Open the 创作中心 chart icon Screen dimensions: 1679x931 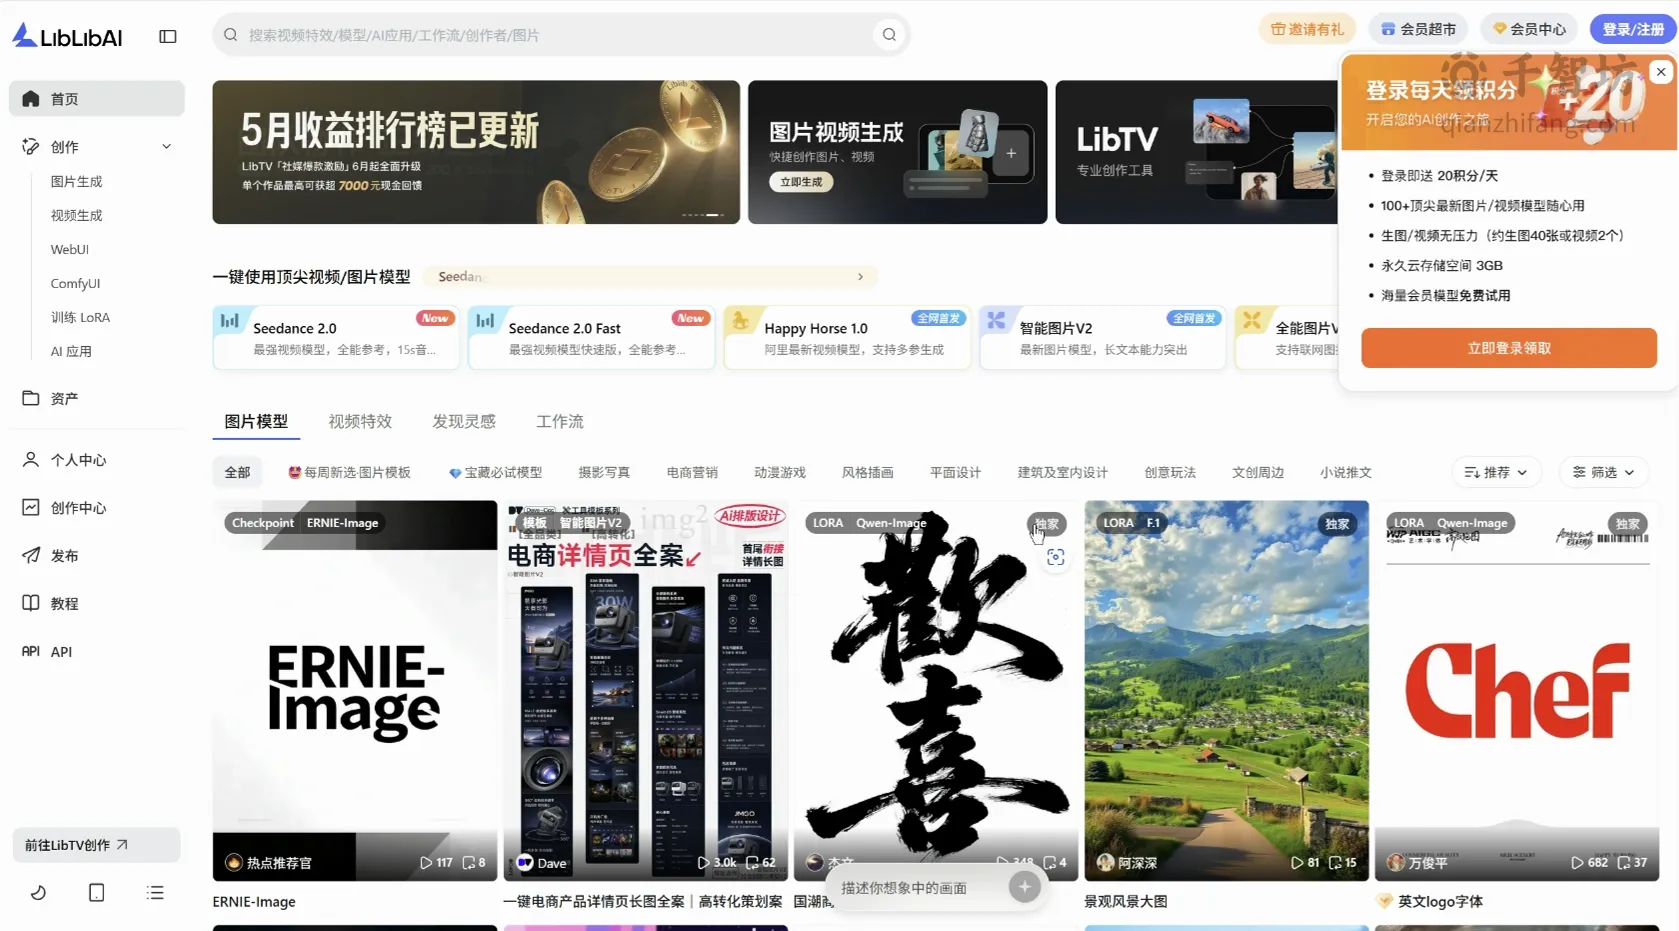point(31,508)
